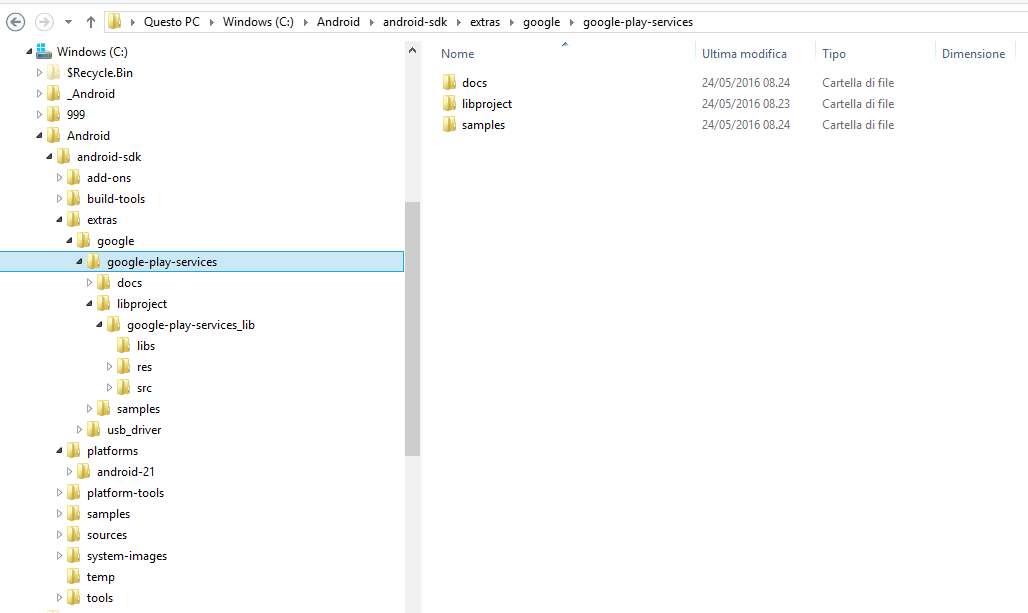Collapse platforms tree node
The image size is (1028, 613).
coord(59,450)
